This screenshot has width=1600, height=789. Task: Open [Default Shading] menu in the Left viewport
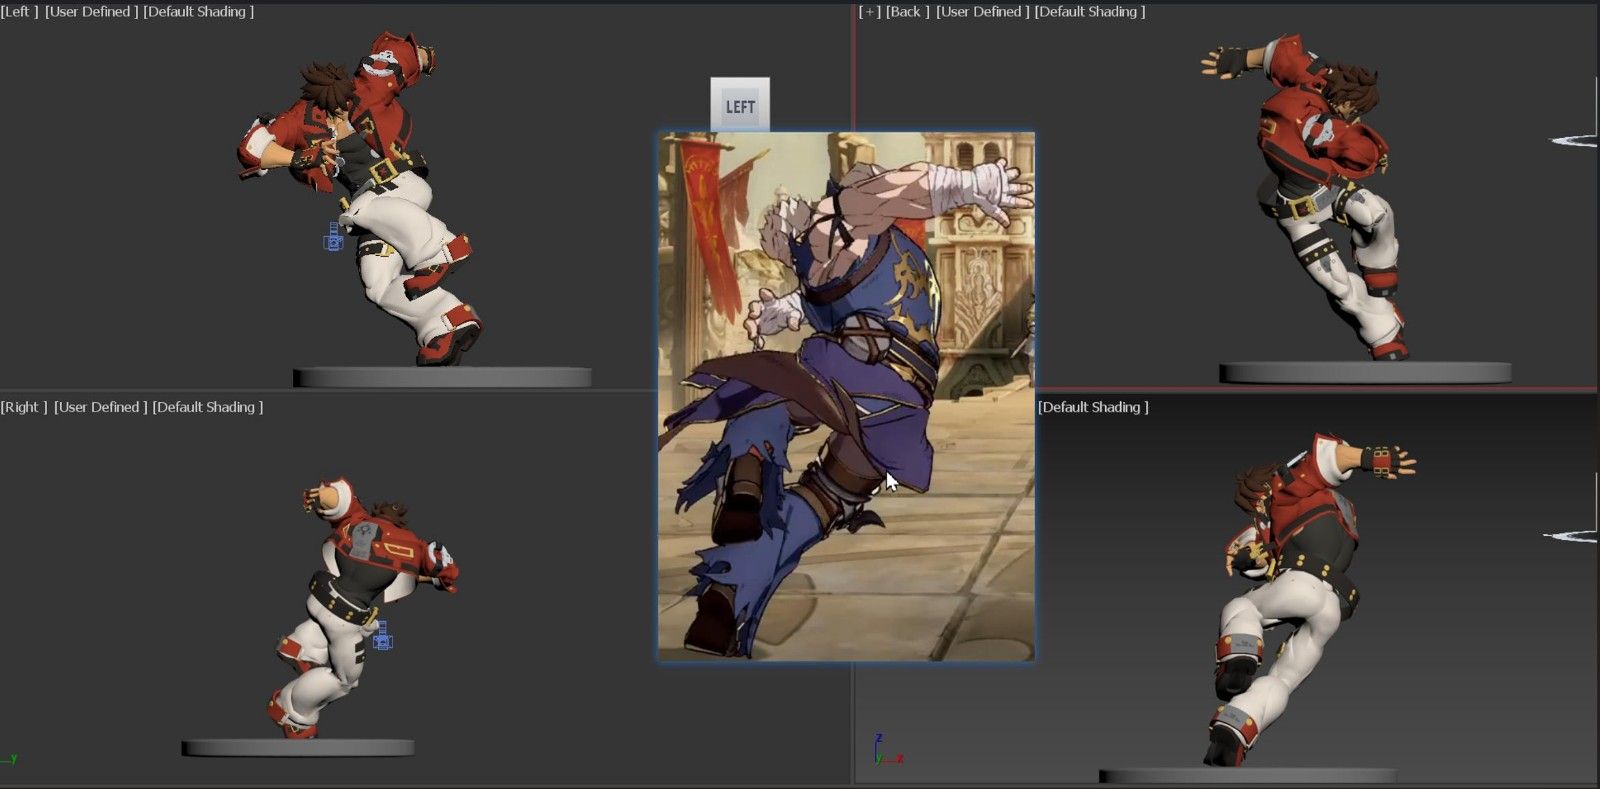[199, 12]
